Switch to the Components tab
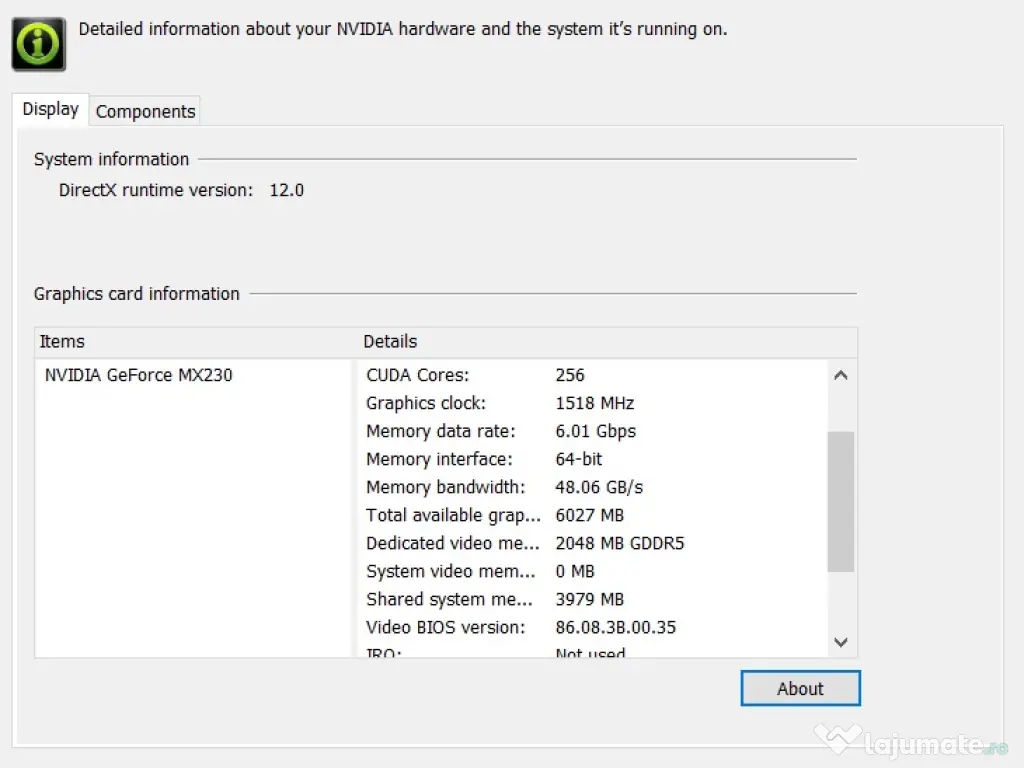Viewport: 1024px width, 768px height. point(145,112)
